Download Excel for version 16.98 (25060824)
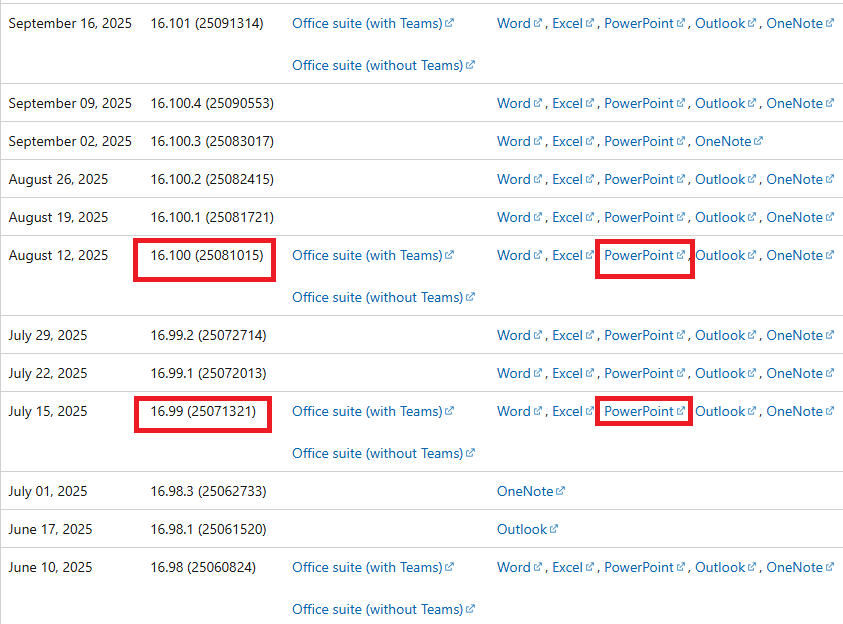The width and height of the screenshot is (843, 624). 573,568
